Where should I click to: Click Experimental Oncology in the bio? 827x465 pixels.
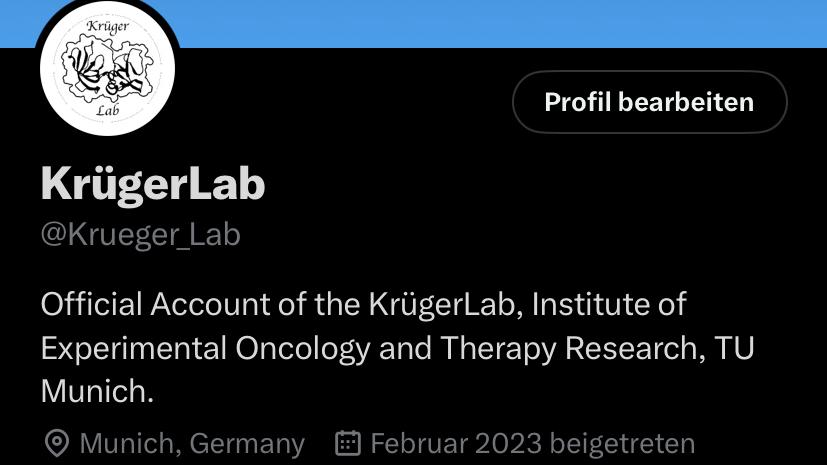tap(206, 348)
